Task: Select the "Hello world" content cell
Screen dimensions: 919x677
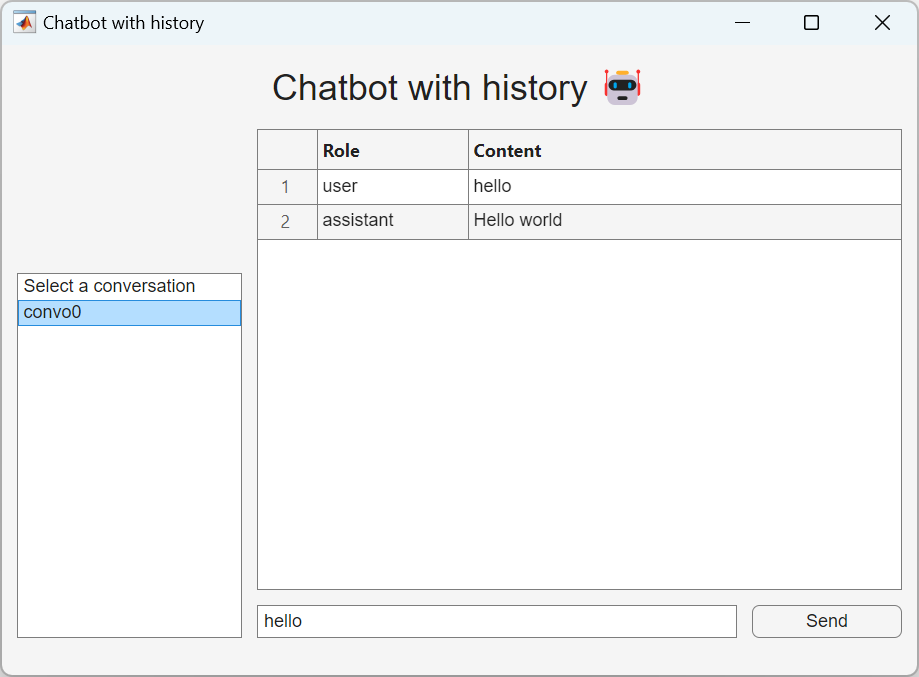Action: (684, 221)
